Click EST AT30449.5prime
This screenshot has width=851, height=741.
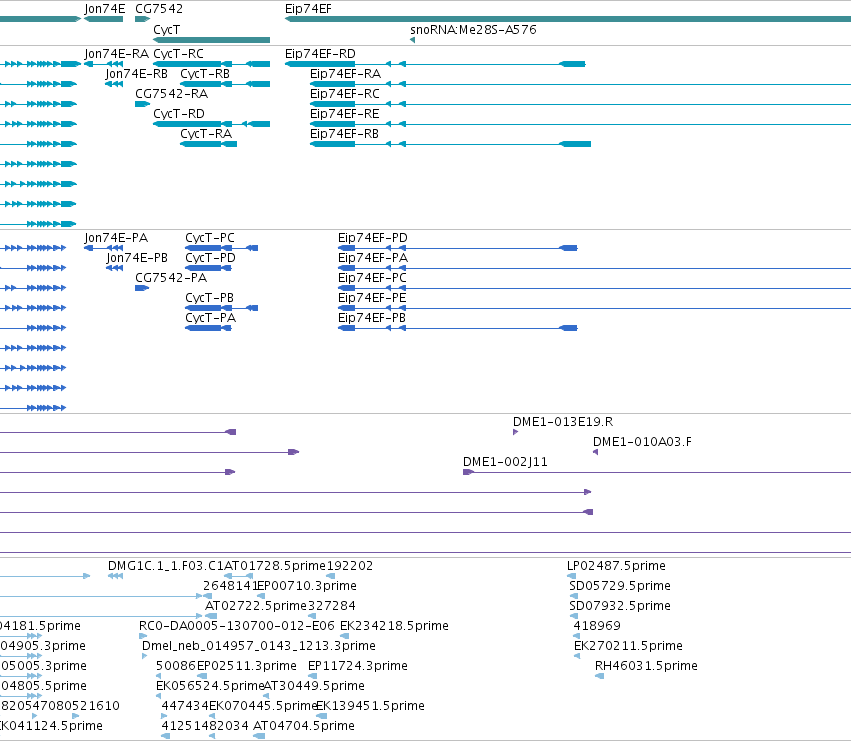click(x=314, y=686)
